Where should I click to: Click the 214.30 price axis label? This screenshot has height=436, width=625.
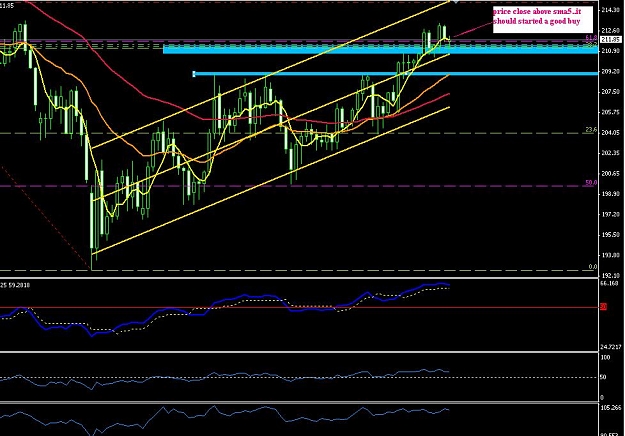coord(611,10)
